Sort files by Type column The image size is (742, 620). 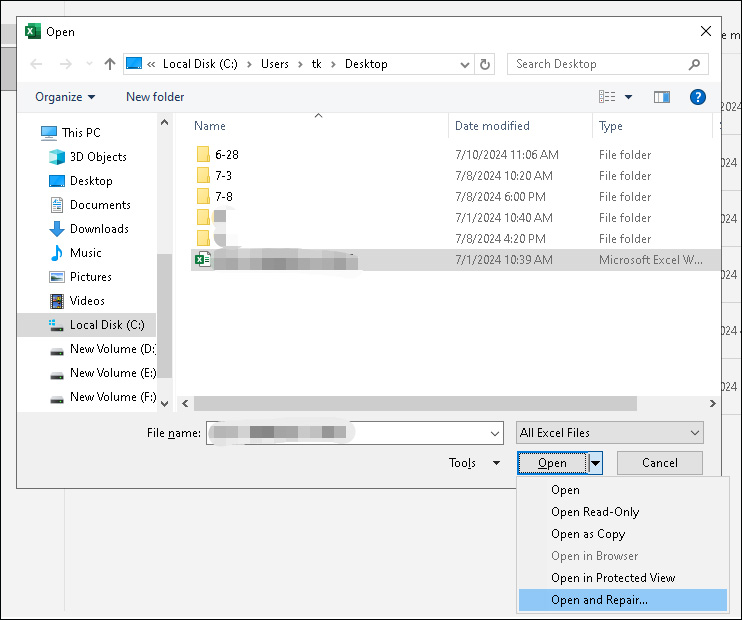(610, 126)
